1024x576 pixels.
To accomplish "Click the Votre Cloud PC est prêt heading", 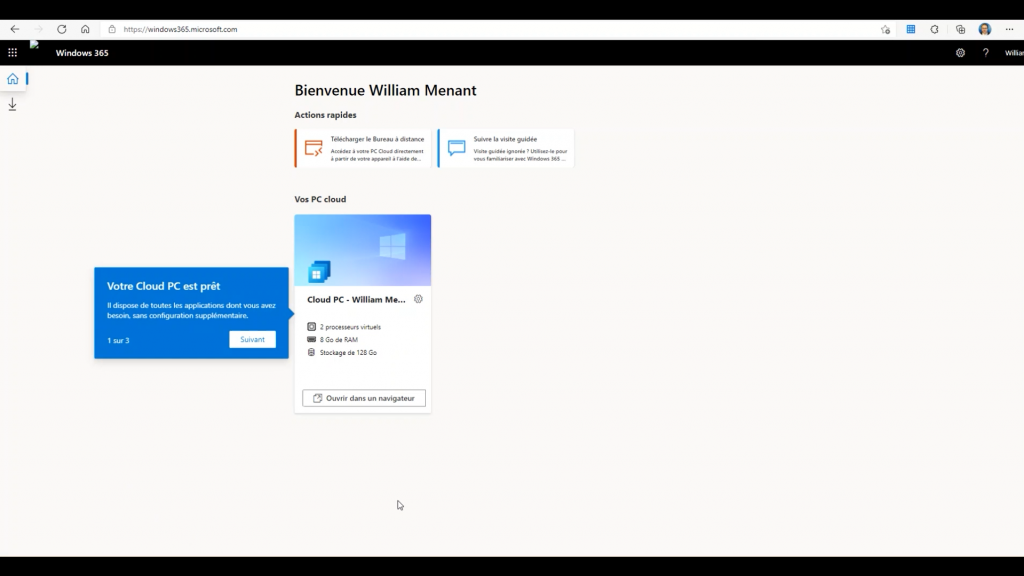I will coord(163,286).
